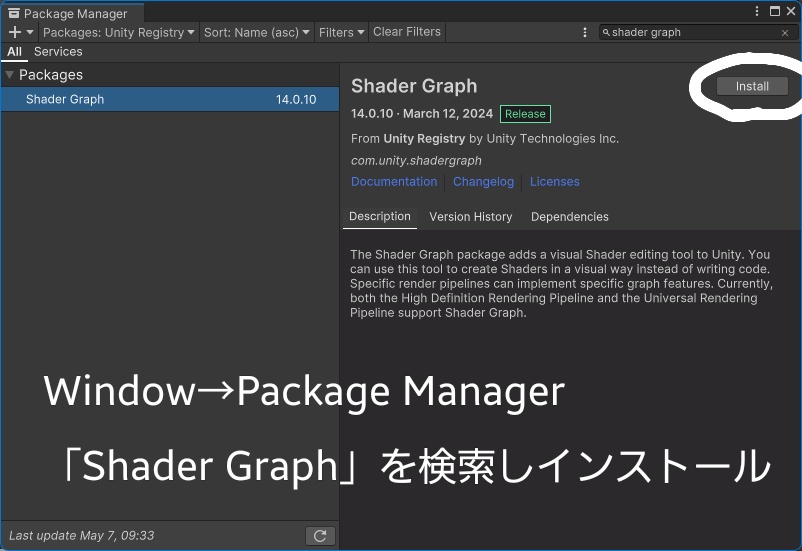Select Shader Graph package row
The width and height of the screenshot is (802, 551).
pos(170,99)
